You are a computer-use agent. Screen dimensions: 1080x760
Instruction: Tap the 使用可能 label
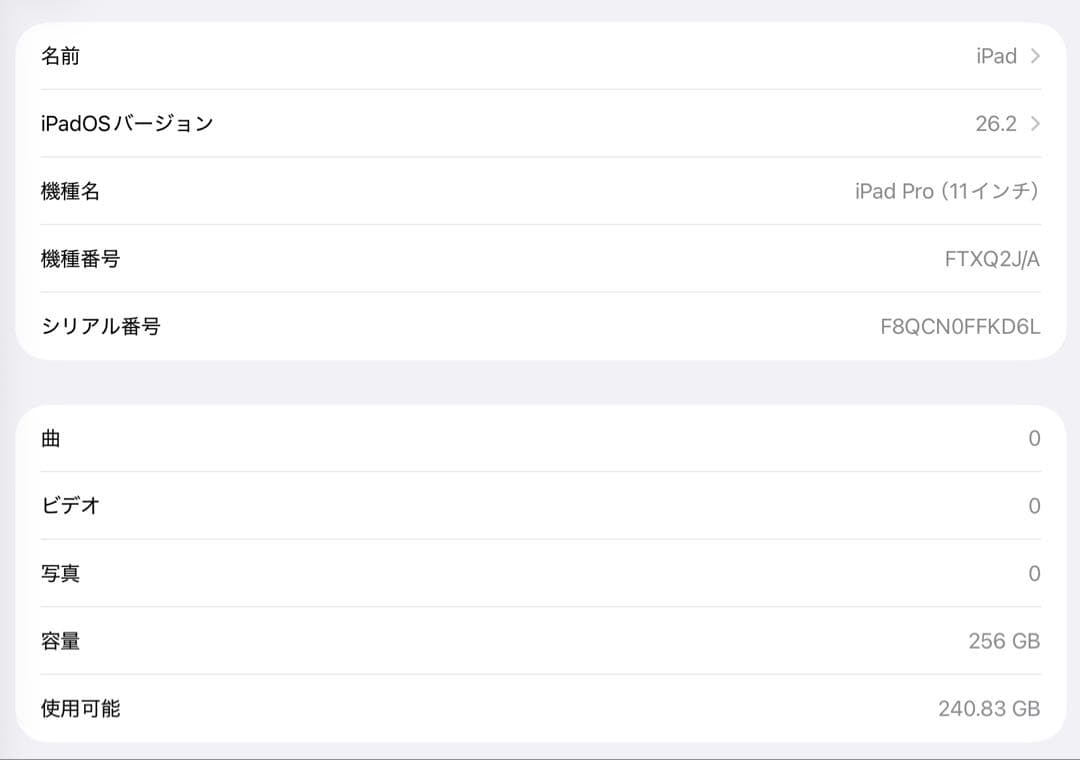point(80,709)
